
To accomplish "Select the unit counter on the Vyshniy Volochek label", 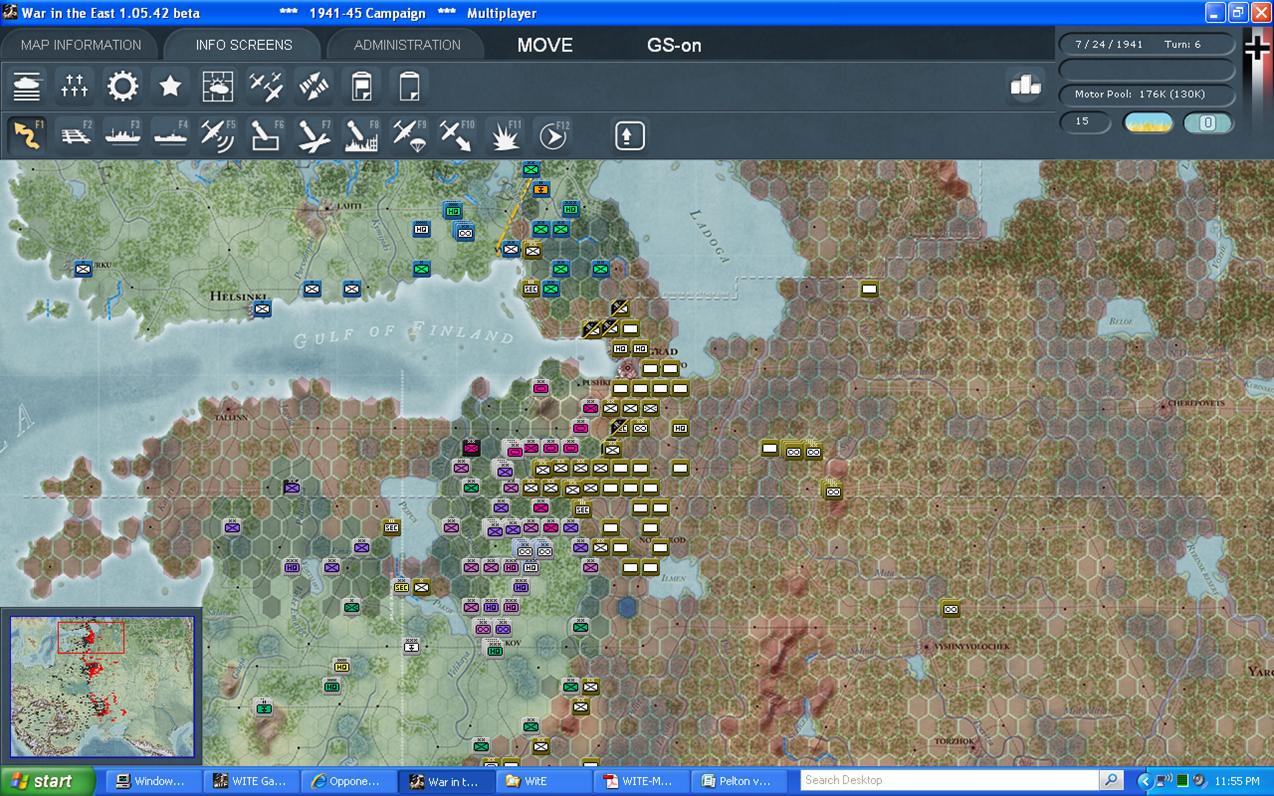I will [x=950, y=609].
